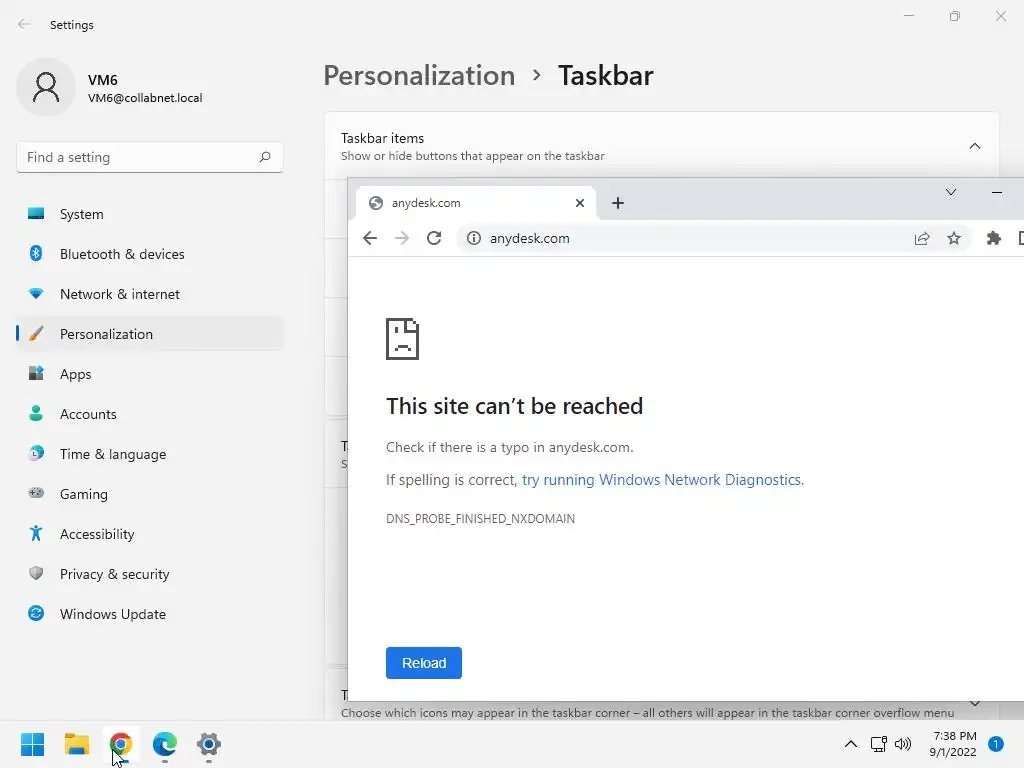Screen dimensions: 1024x768
Task: Restore the Settings window size
Action: 955,16
